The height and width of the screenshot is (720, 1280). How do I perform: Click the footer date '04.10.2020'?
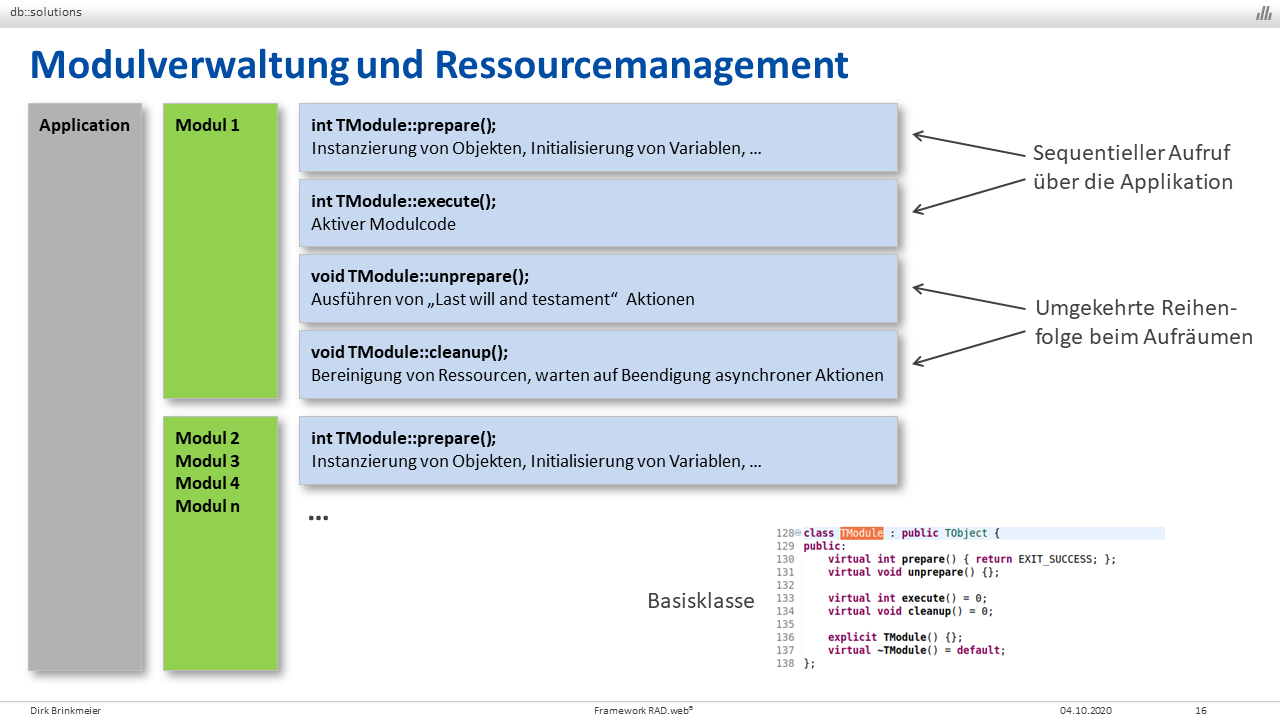tap(1086, 711)
